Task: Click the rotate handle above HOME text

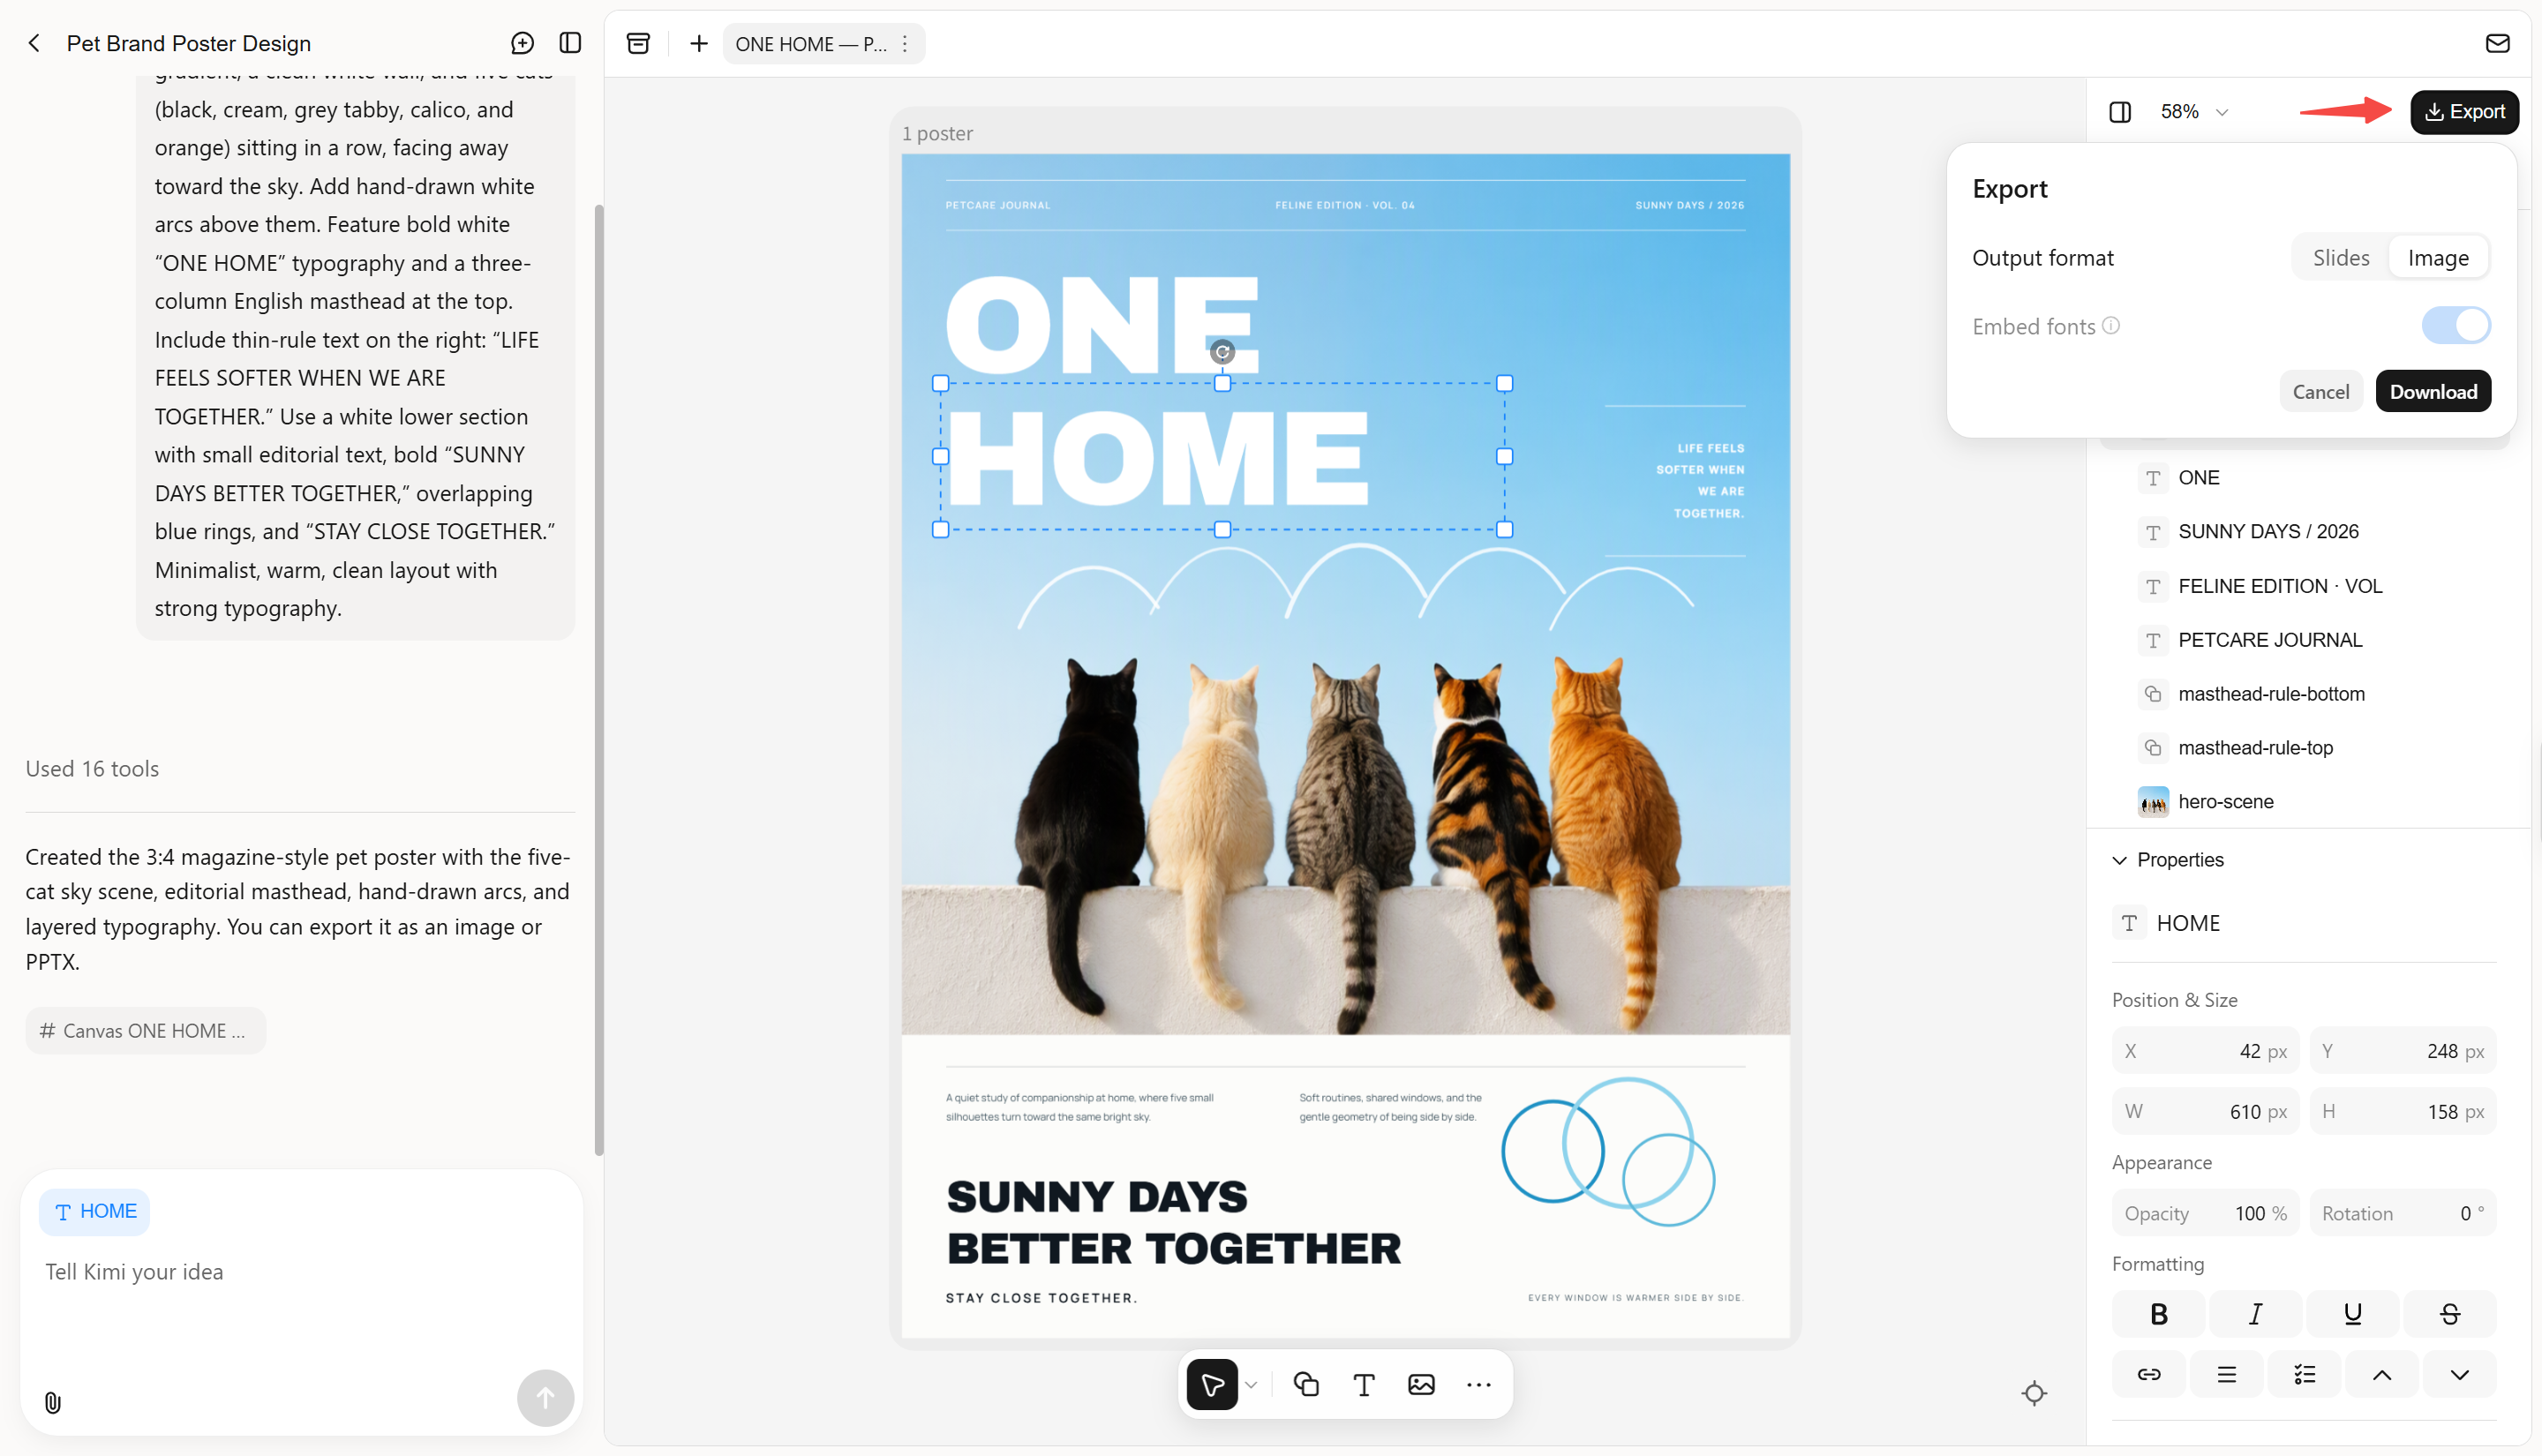Action: click(1222, 352)
